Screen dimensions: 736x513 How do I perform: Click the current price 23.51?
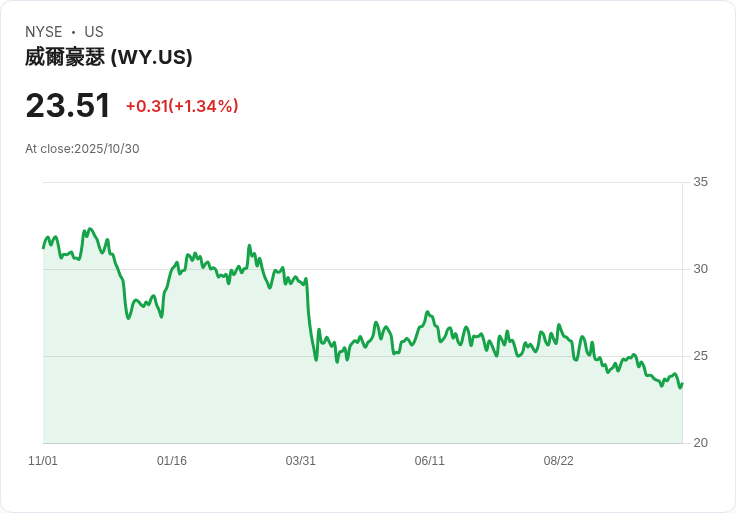(x=68, y=105)
